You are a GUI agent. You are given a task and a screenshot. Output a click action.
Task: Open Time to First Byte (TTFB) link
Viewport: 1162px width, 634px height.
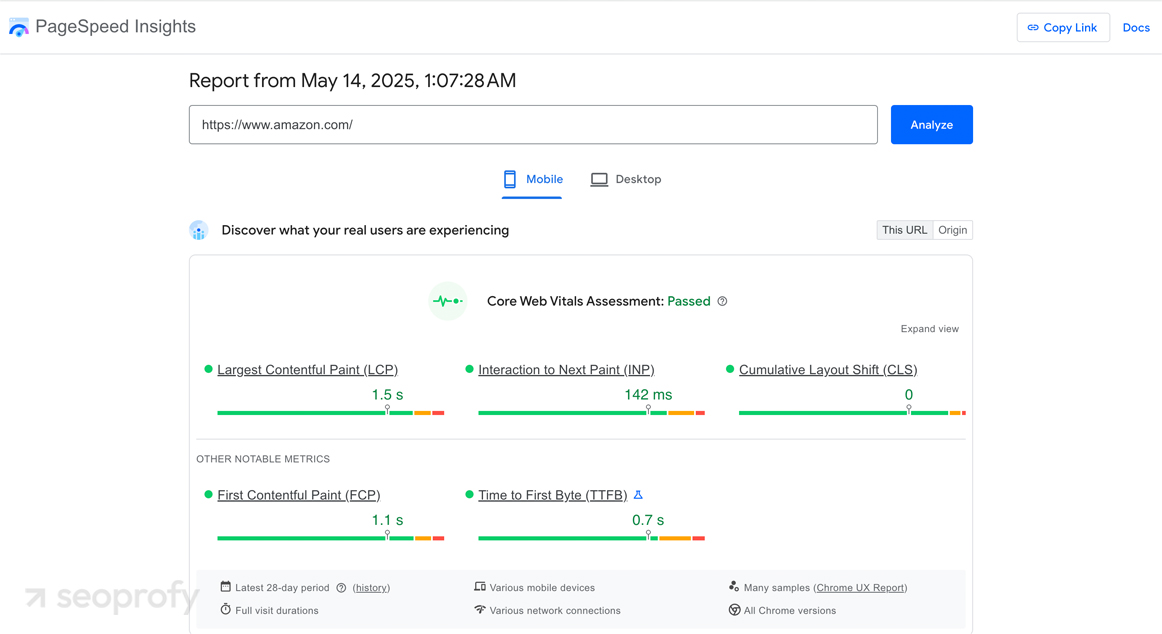(x=552, y=495)
